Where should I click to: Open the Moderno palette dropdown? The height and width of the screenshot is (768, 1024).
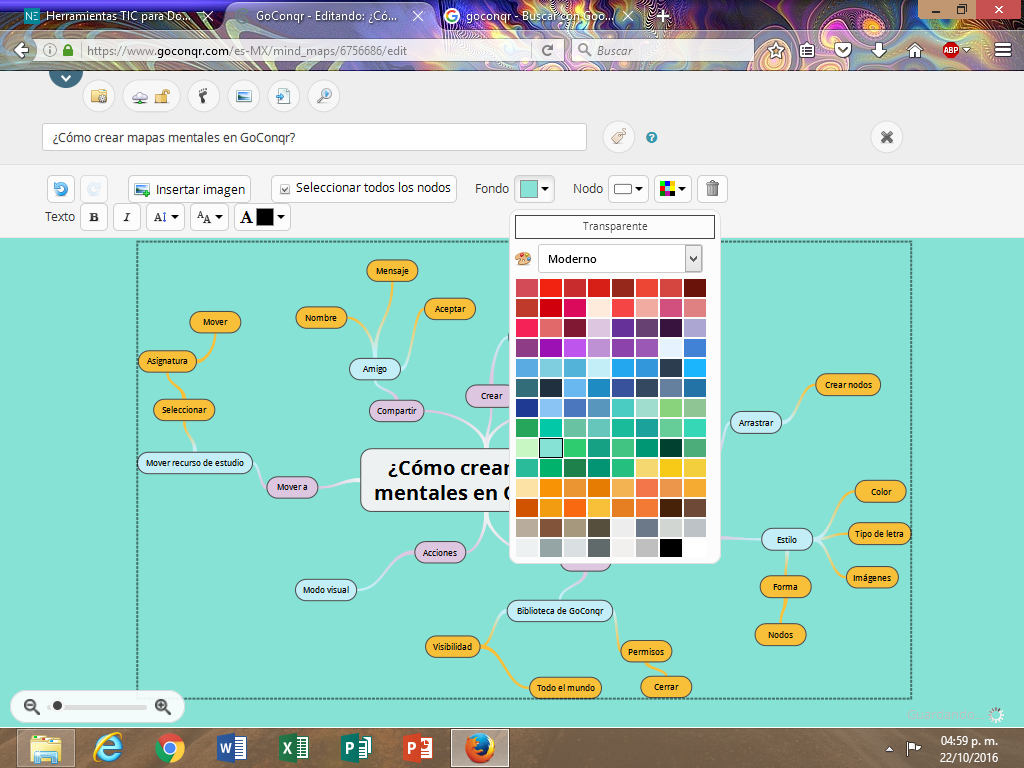(x=620, y=259)
